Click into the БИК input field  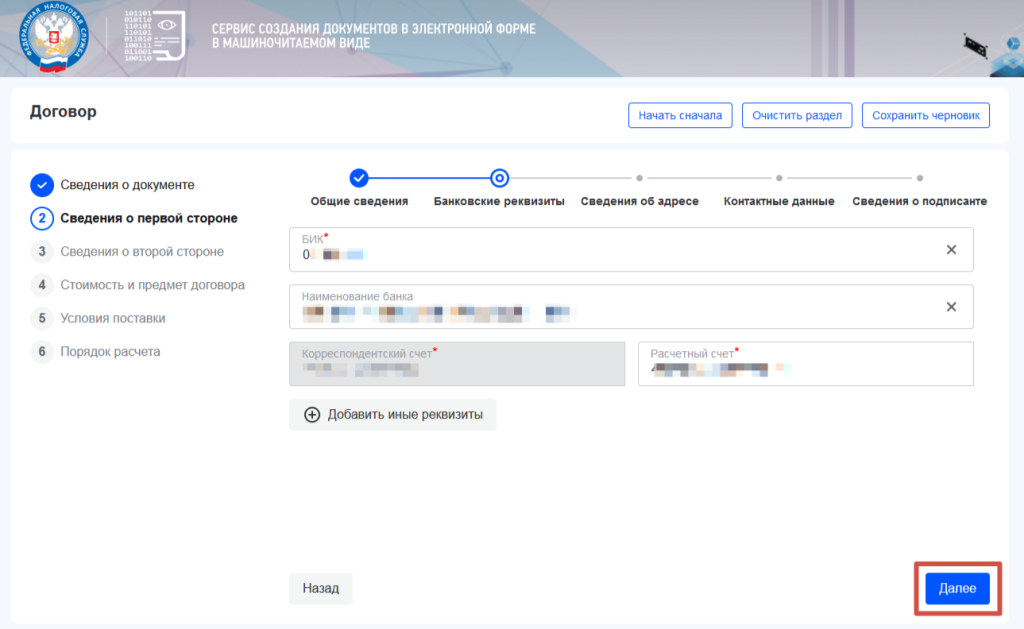[x=631, y=250]
